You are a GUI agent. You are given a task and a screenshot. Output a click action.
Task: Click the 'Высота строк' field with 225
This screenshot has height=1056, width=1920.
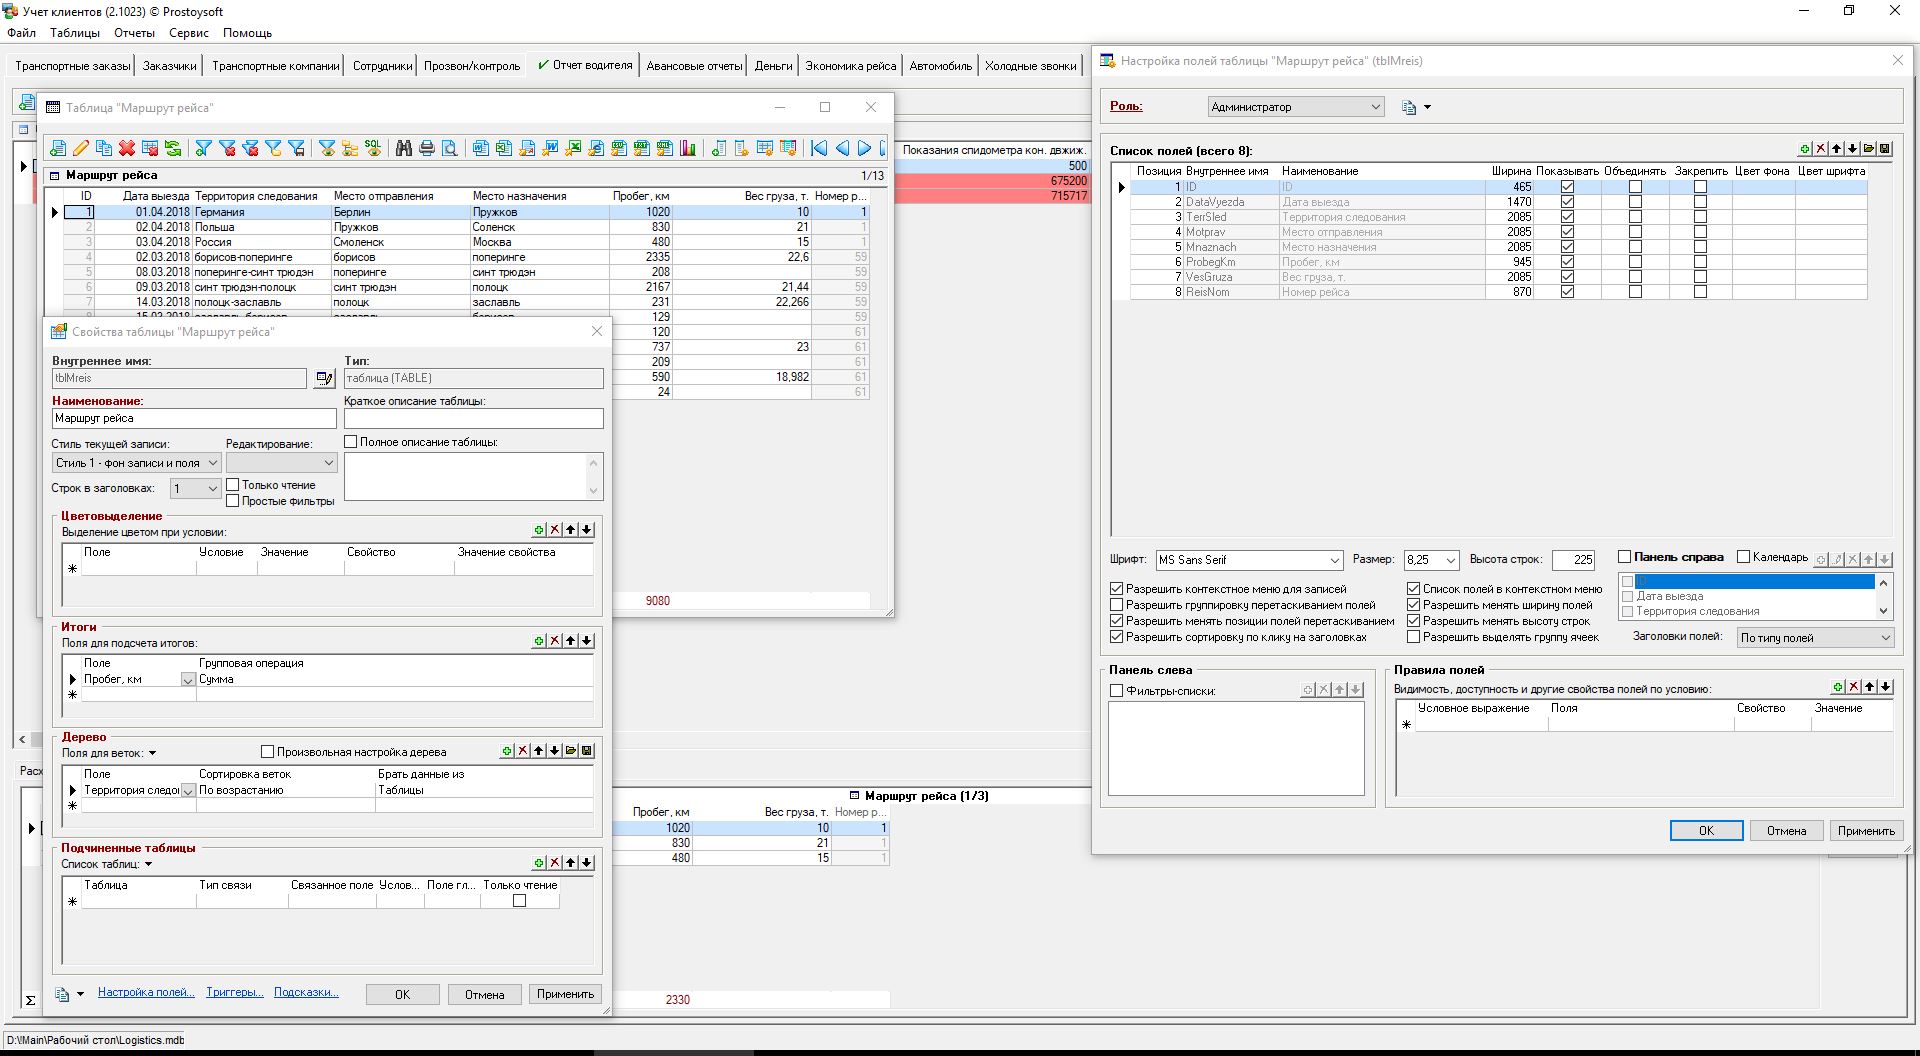[1573, 560]
